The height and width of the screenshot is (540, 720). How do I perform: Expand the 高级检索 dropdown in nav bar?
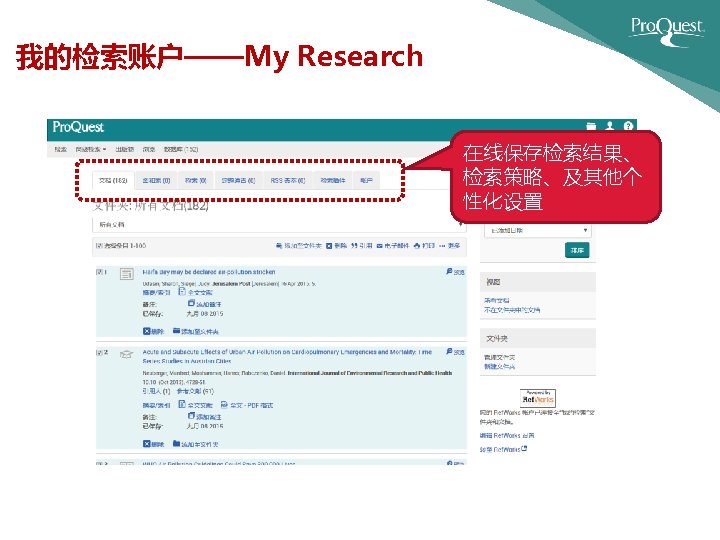(x=91, y=149)
